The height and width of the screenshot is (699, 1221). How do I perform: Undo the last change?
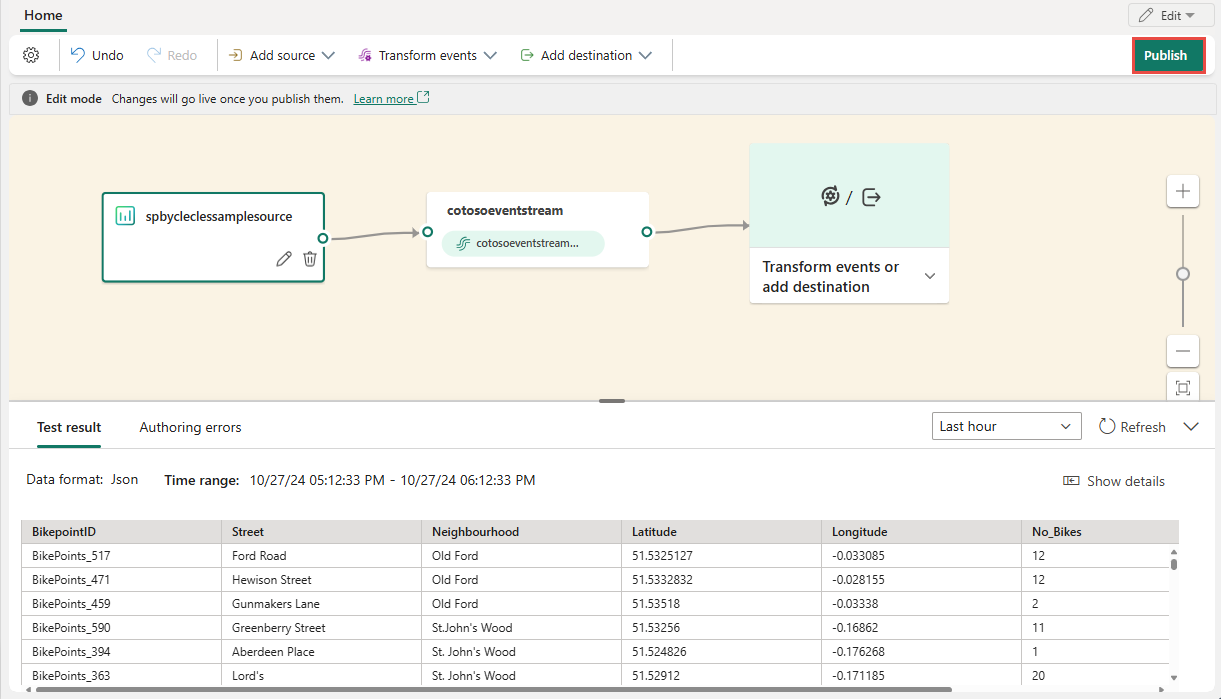click(x=96, y=55)
